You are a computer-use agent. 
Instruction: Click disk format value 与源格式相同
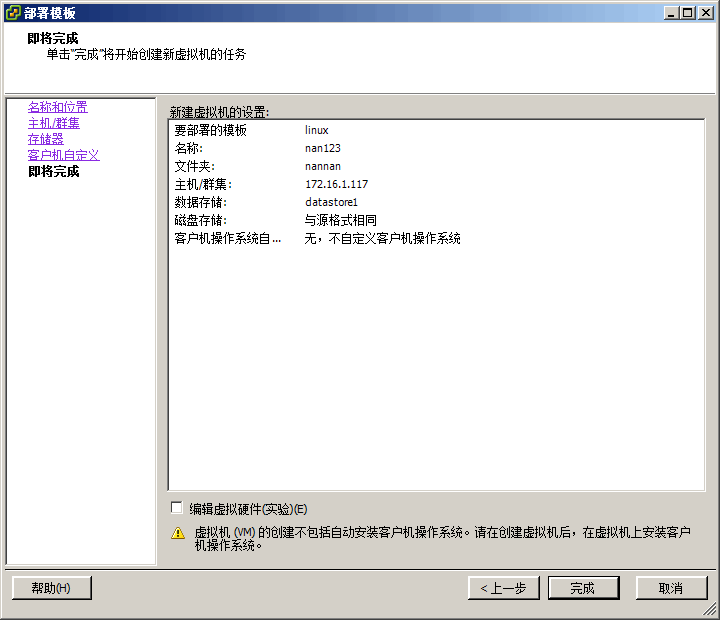(341, 220)
